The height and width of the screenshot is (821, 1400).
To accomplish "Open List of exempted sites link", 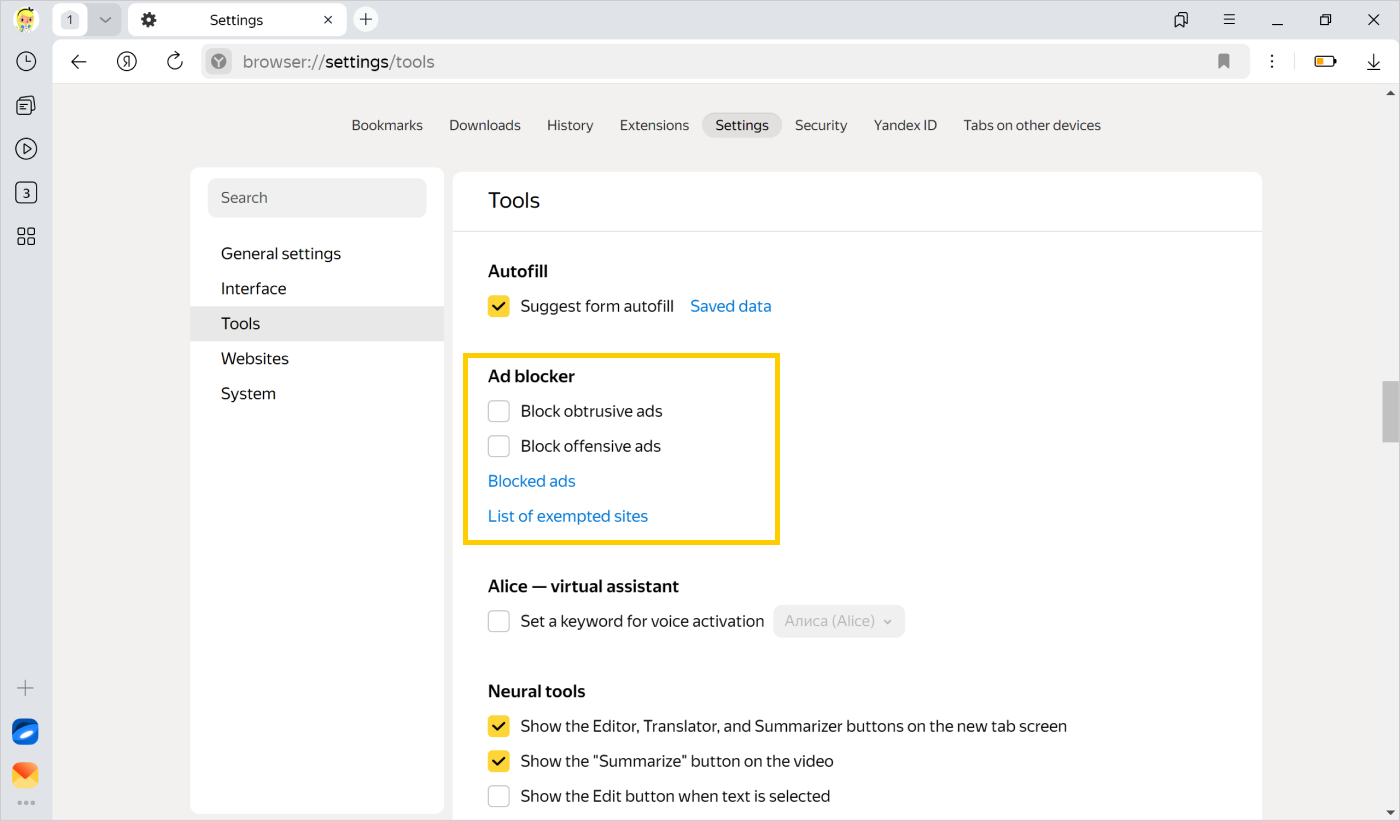I will 567,516.
